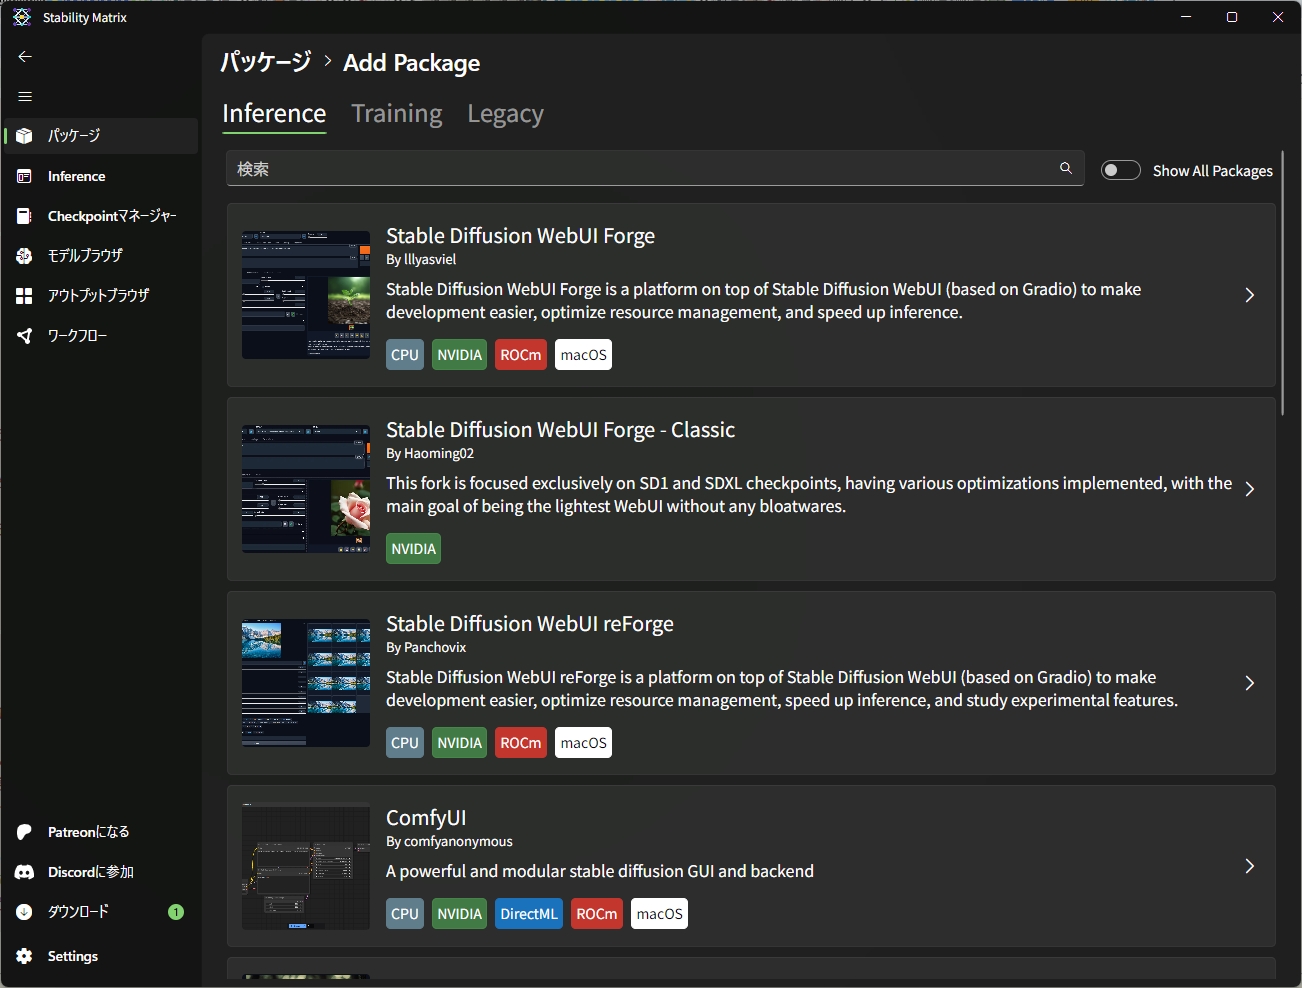The height and width of the screenshot is (988, 1302).
Task: Click ComfyUI node graph thumbnail
Action: [x=306, y=866]
